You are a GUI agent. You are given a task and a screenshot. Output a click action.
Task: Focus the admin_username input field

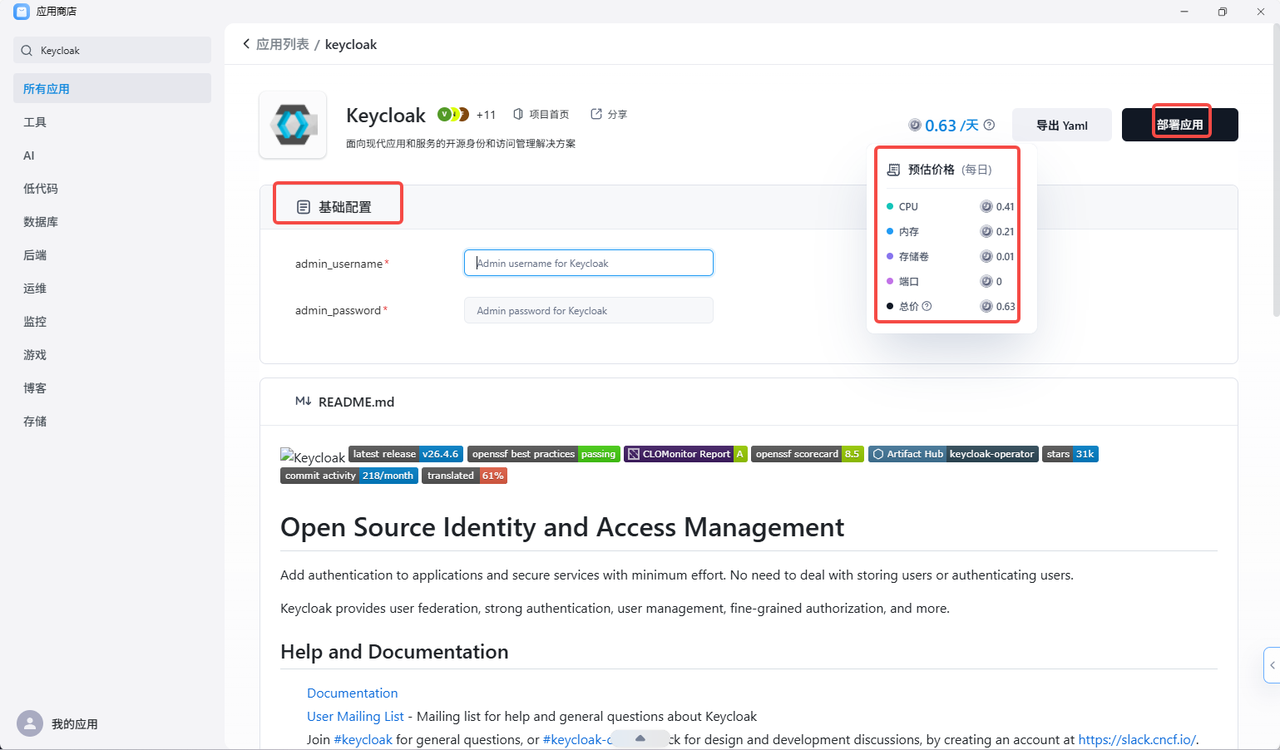(589, 263)
